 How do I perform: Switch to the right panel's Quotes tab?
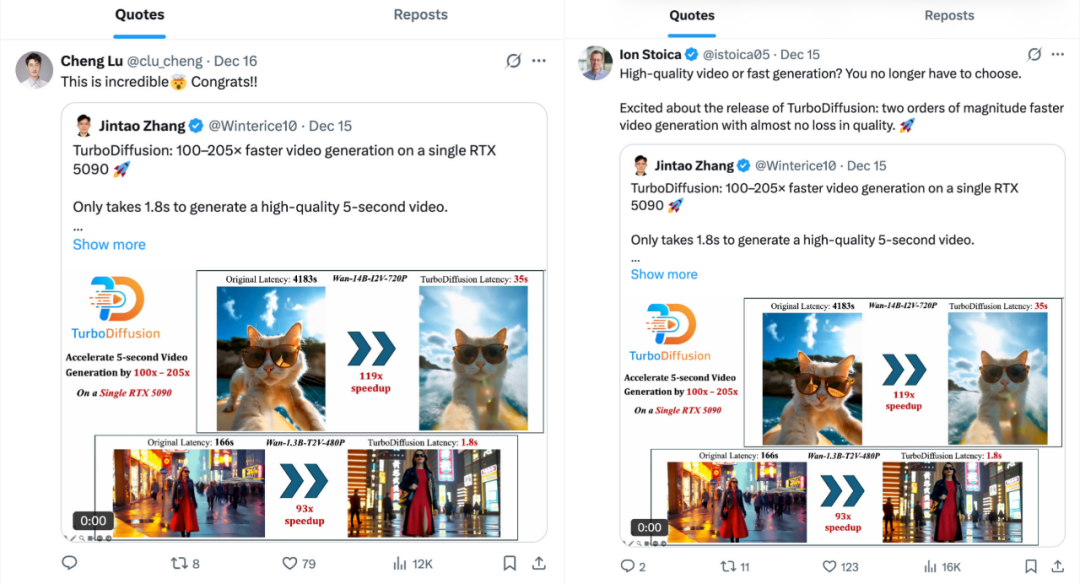tap(692, 16)
